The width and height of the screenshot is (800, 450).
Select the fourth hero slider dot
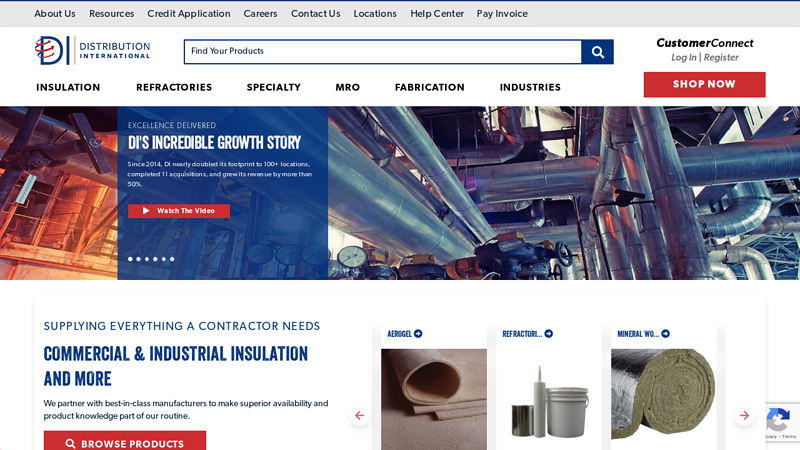coord(156,259)
